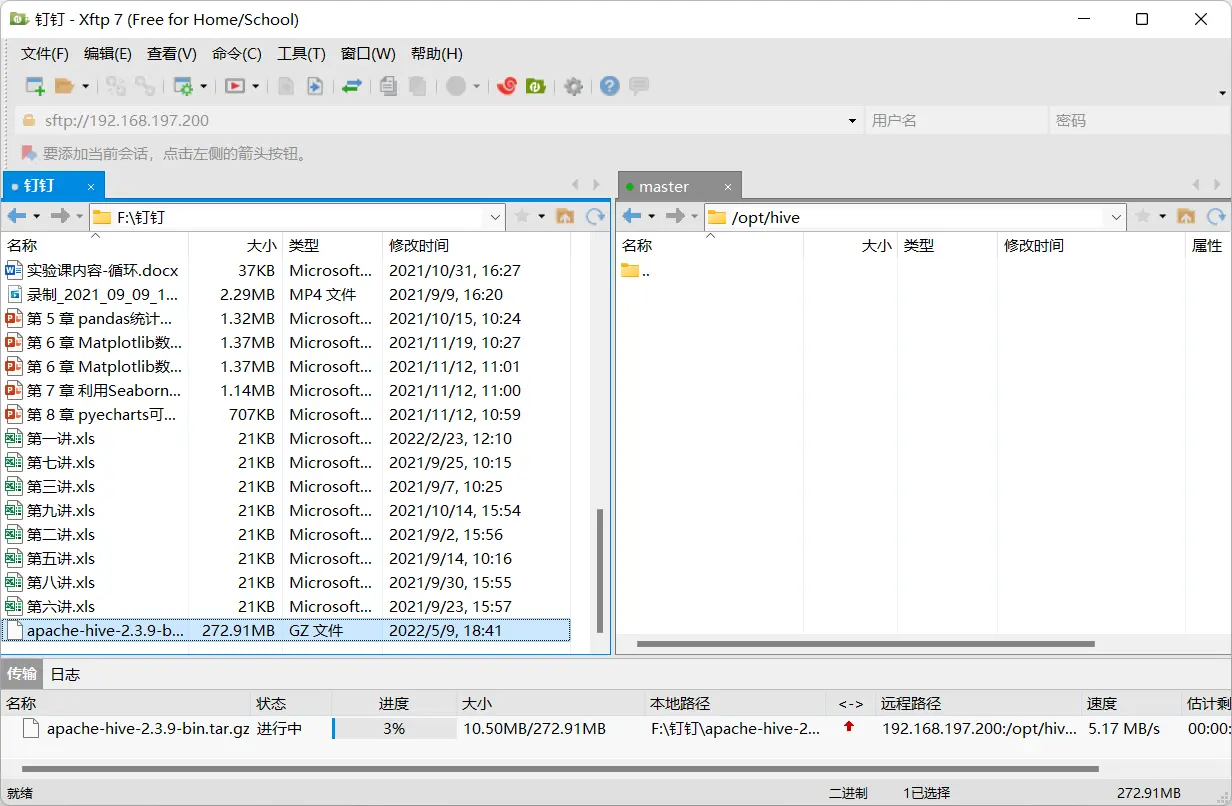Go forward in local pane navigation
This screenshot has width=1232, height=806.
pos(60,216)
